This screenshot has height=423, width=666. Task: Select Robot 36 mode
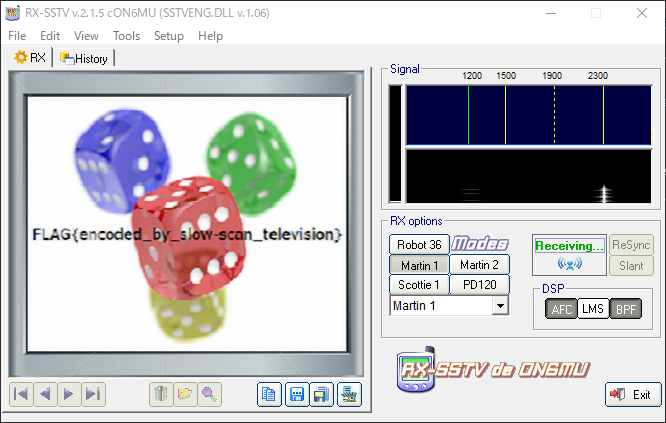pos(419,245)
